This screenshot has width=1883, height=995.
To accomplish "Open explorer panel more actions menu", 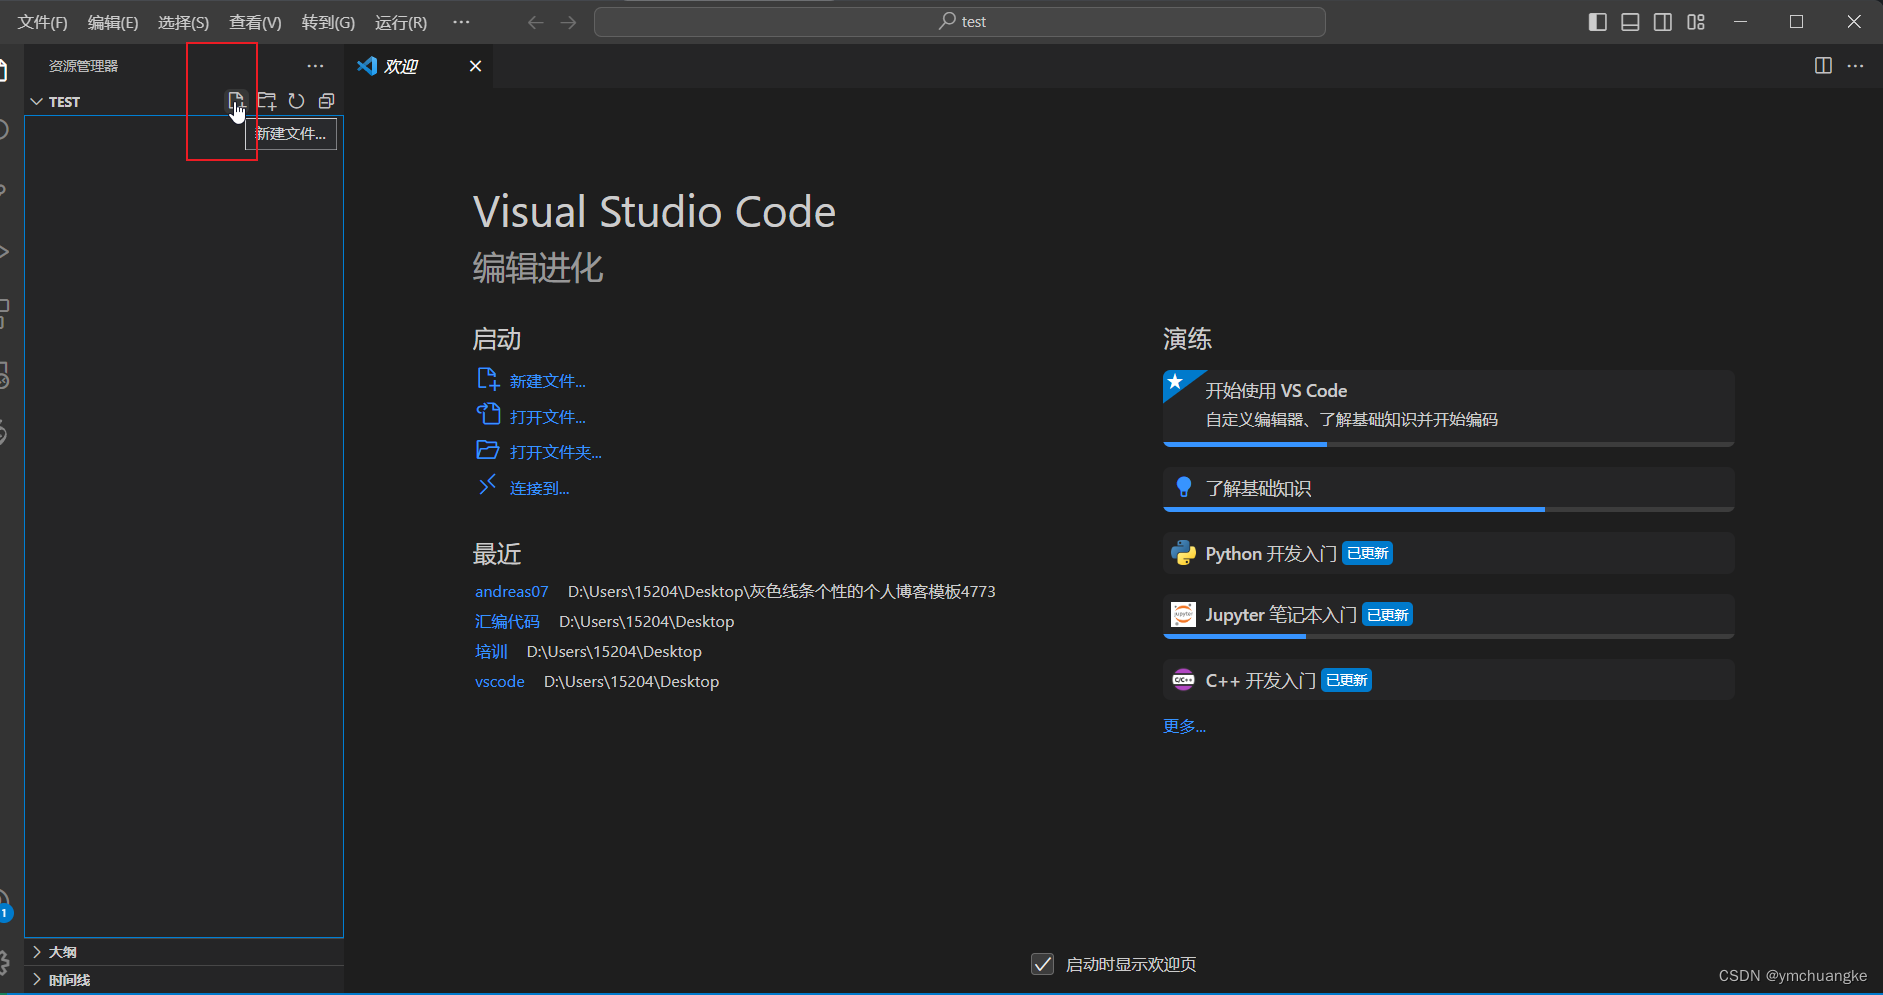I will pyautogui.click(x=315, y=66).
